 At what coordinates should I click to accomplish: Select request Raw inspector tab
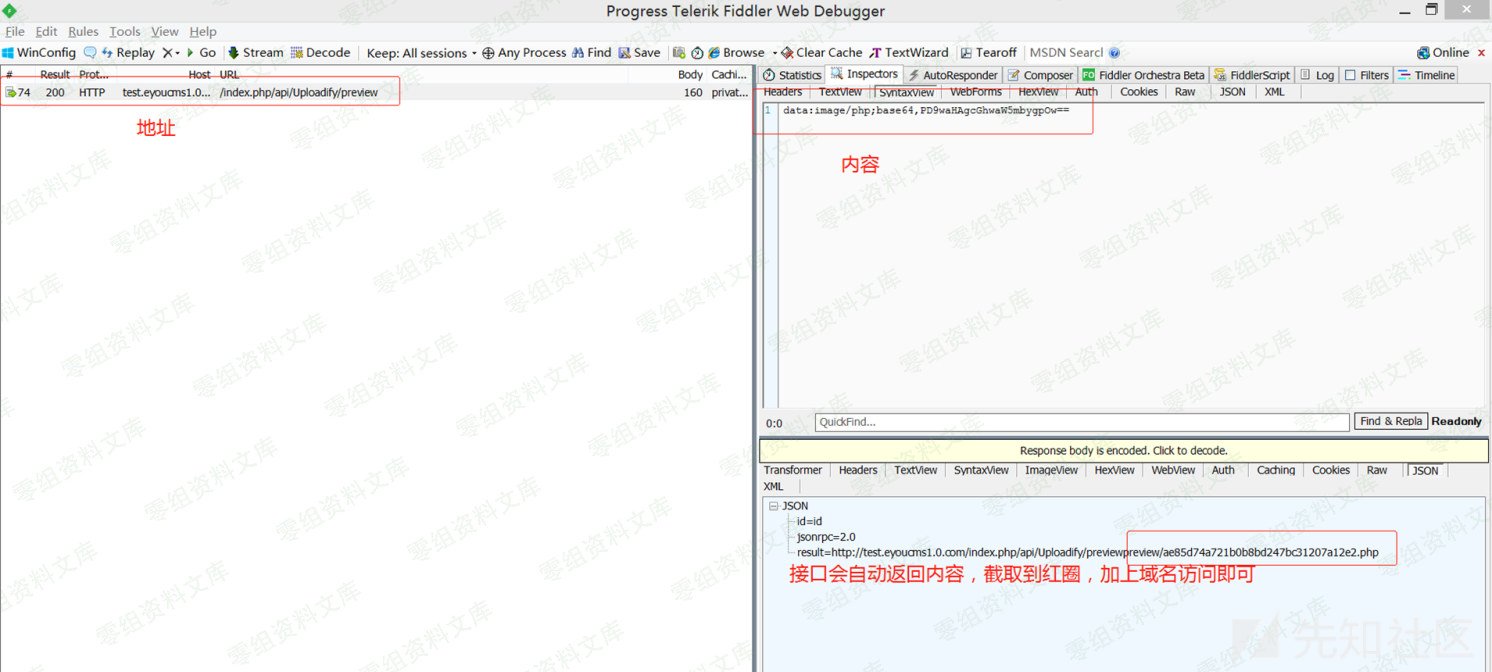[x=1185, y=92]
